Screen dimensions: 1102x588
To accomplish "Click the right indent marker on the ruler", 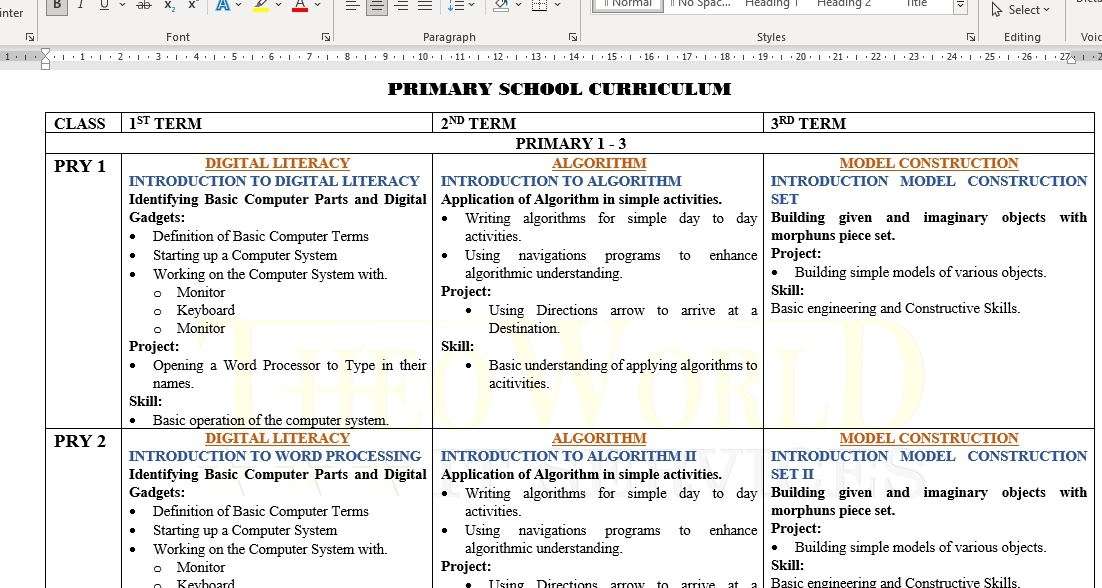I will (x=1072, y=60).
